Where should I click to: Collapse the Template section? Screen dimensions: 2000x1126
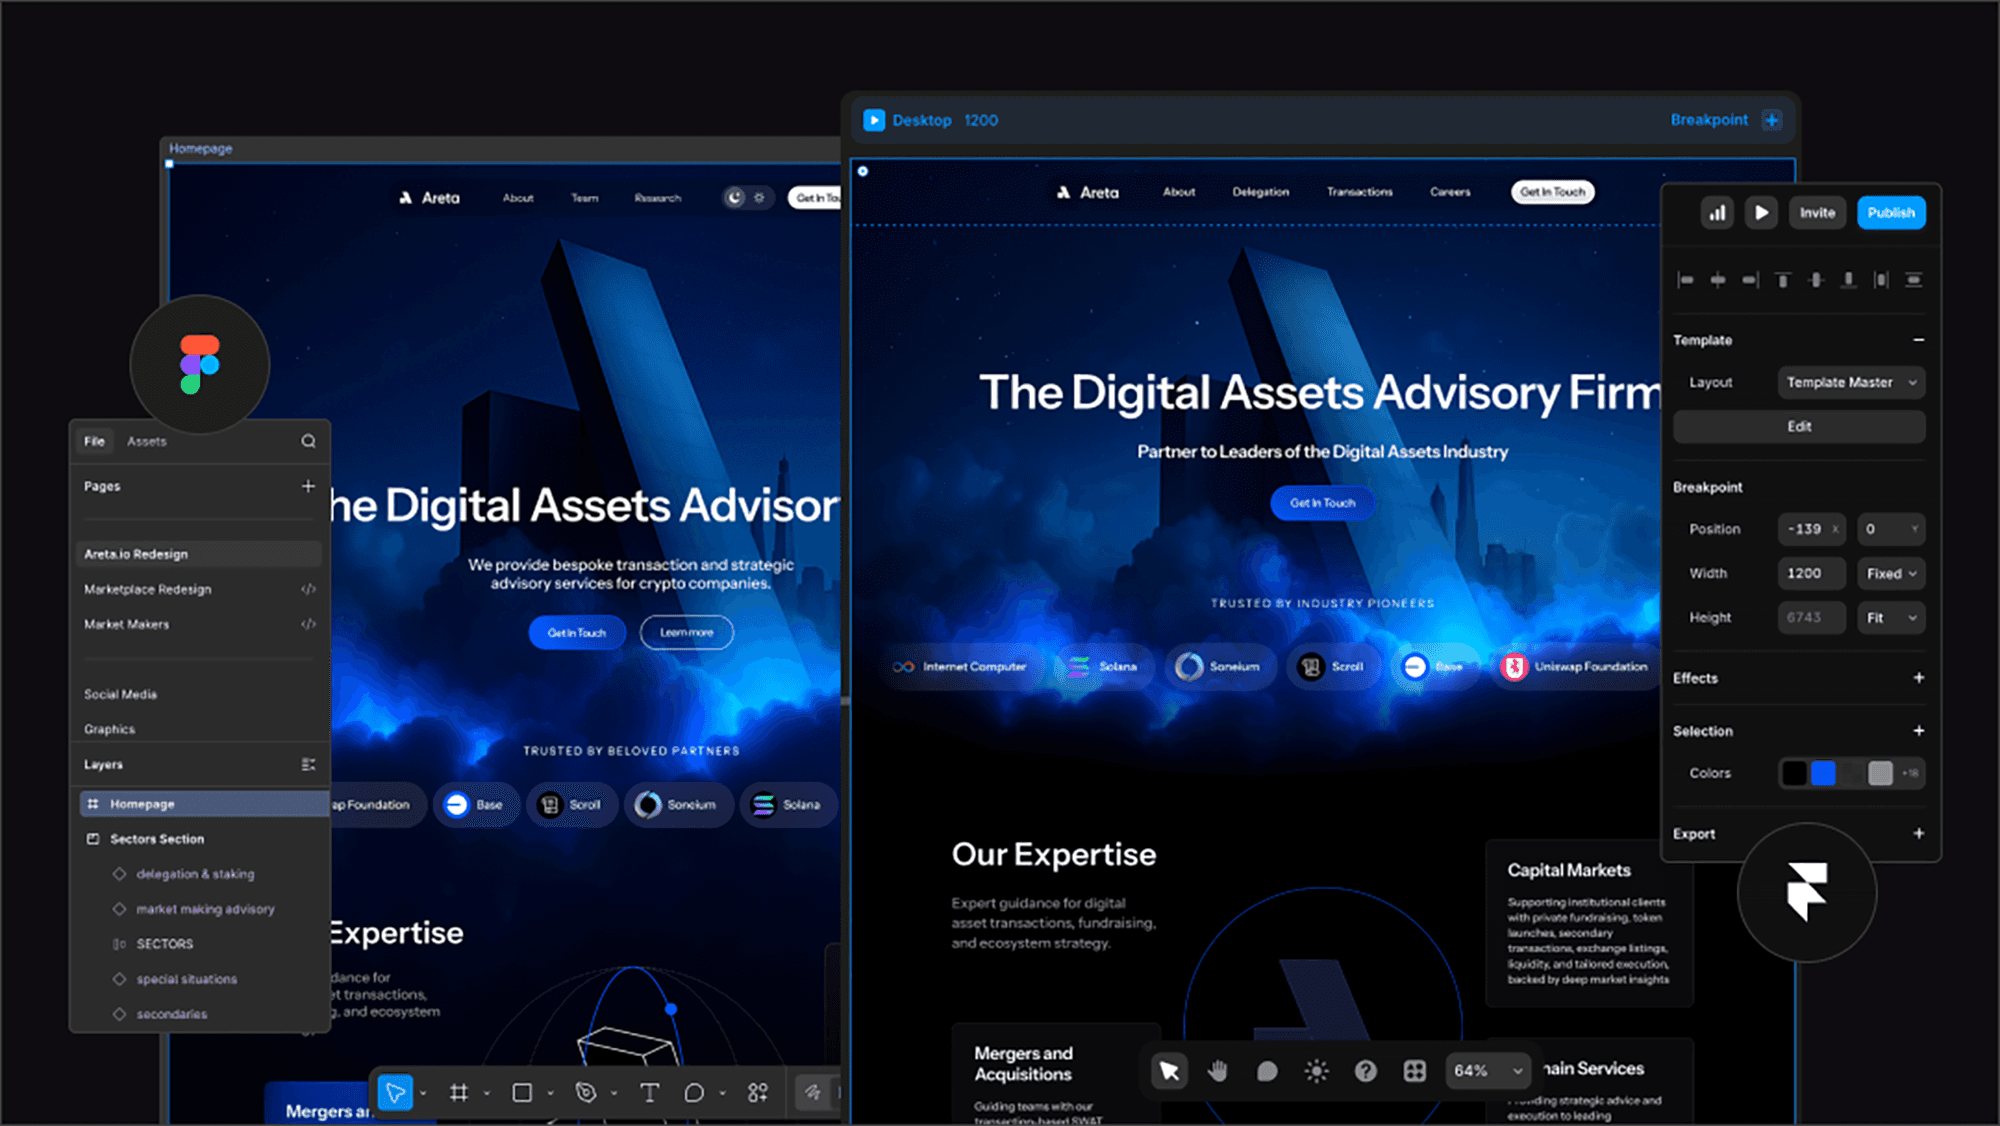(1919, 340)
